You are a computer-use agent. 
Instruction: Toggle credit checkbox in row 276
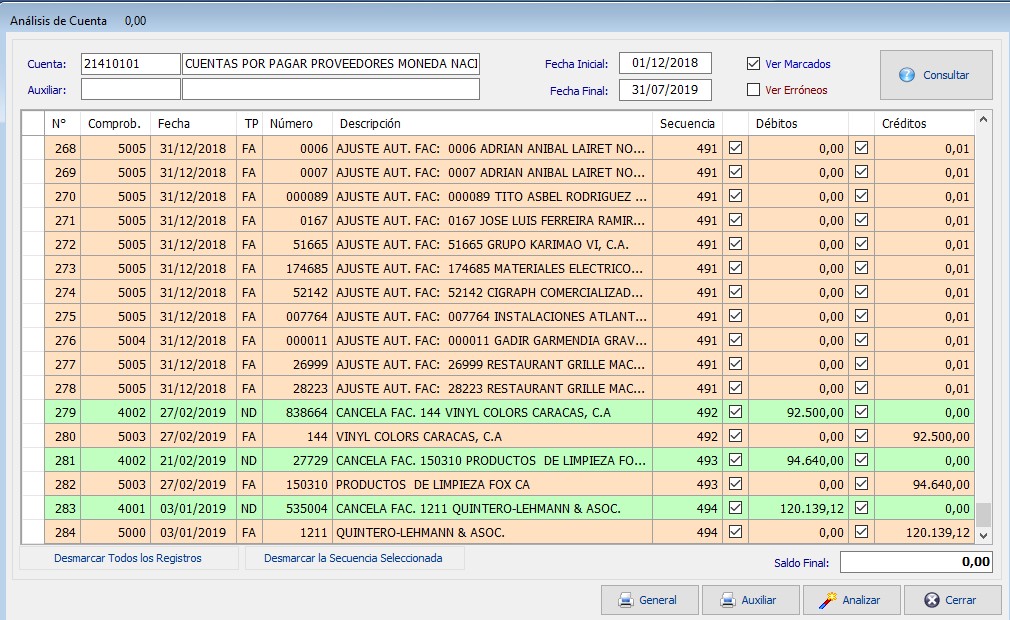click(861, 340)
